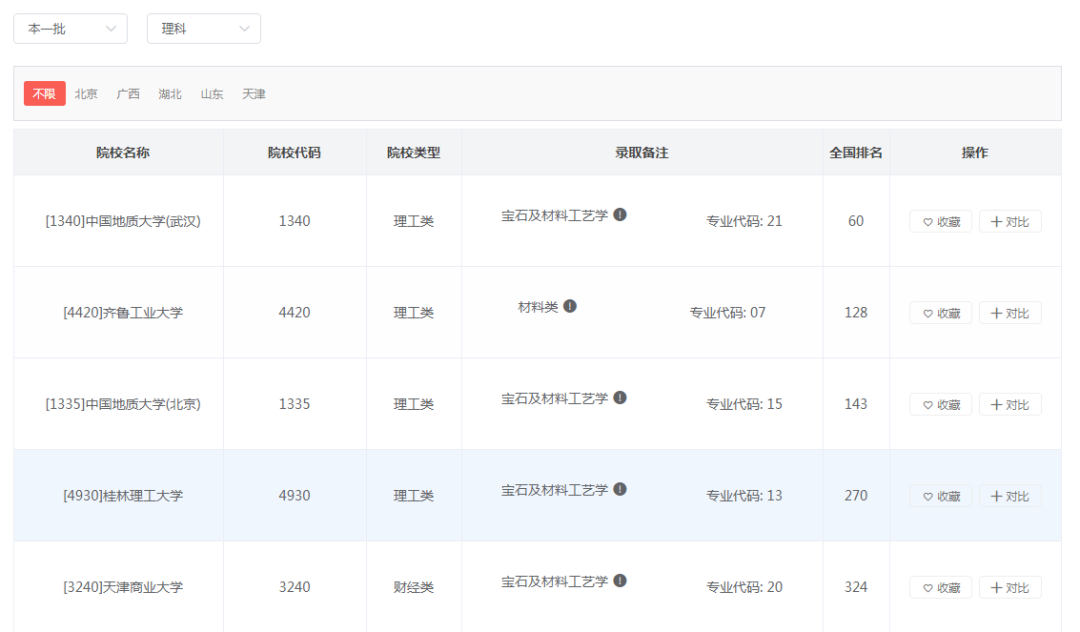Filter by 北京 region
This screenshot has width=1080, height=632.
pos(86,94)
